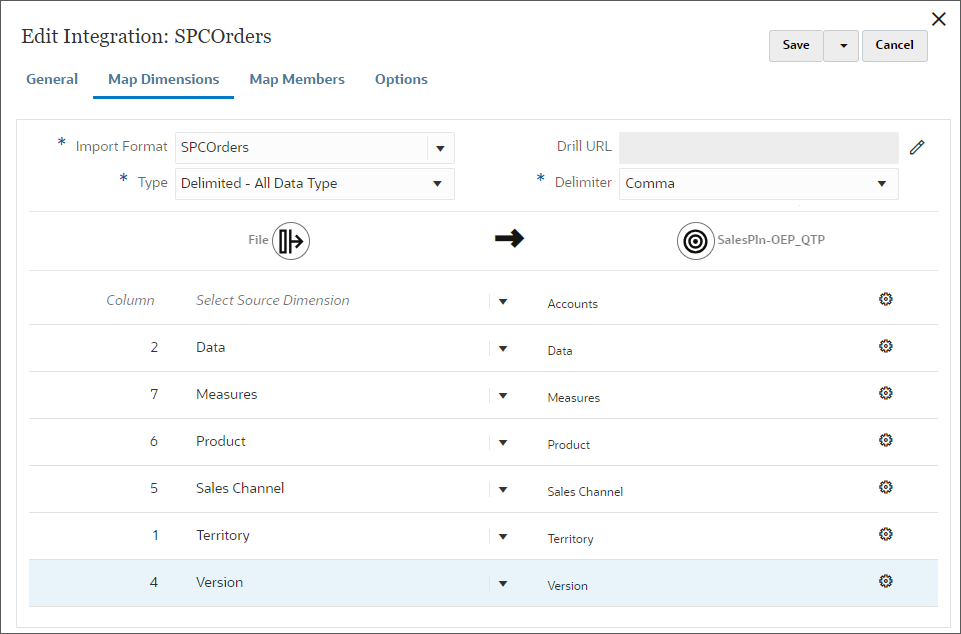This screenshot has width=961, height=634.
Task: Open gear settings for the Version dimension row
Action: tap(885, 580)
